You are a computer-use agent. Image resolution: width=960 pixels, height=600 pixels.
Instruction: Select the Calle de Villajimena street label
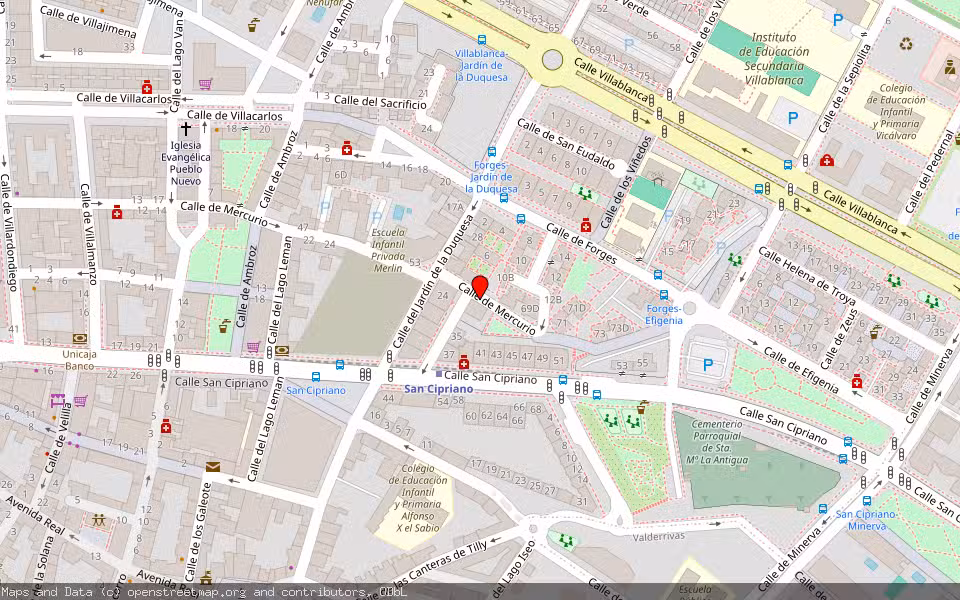coord(88,21)
